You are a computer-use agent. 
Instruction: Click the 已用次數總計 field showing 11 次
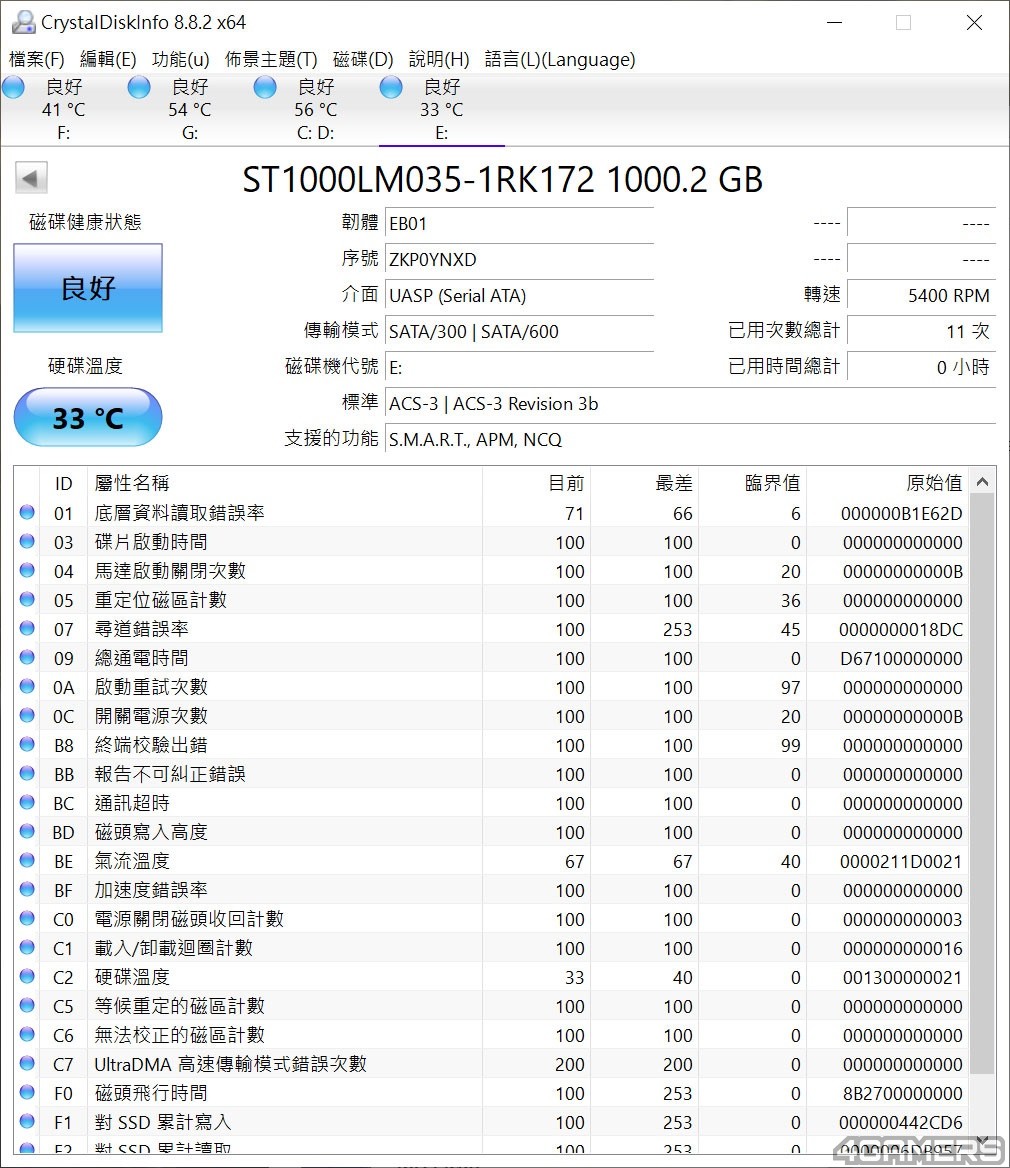coord(921,331)
